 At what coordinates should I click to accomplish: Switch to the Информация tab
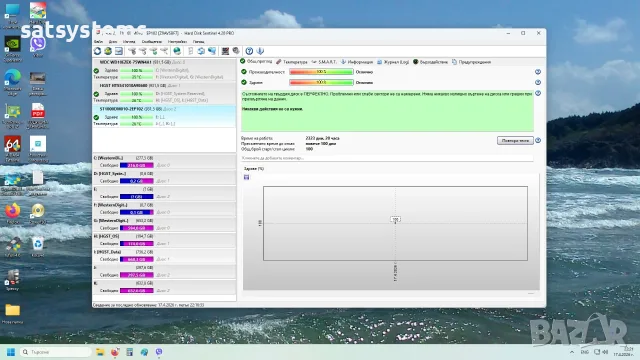click(x=357, y=62)
